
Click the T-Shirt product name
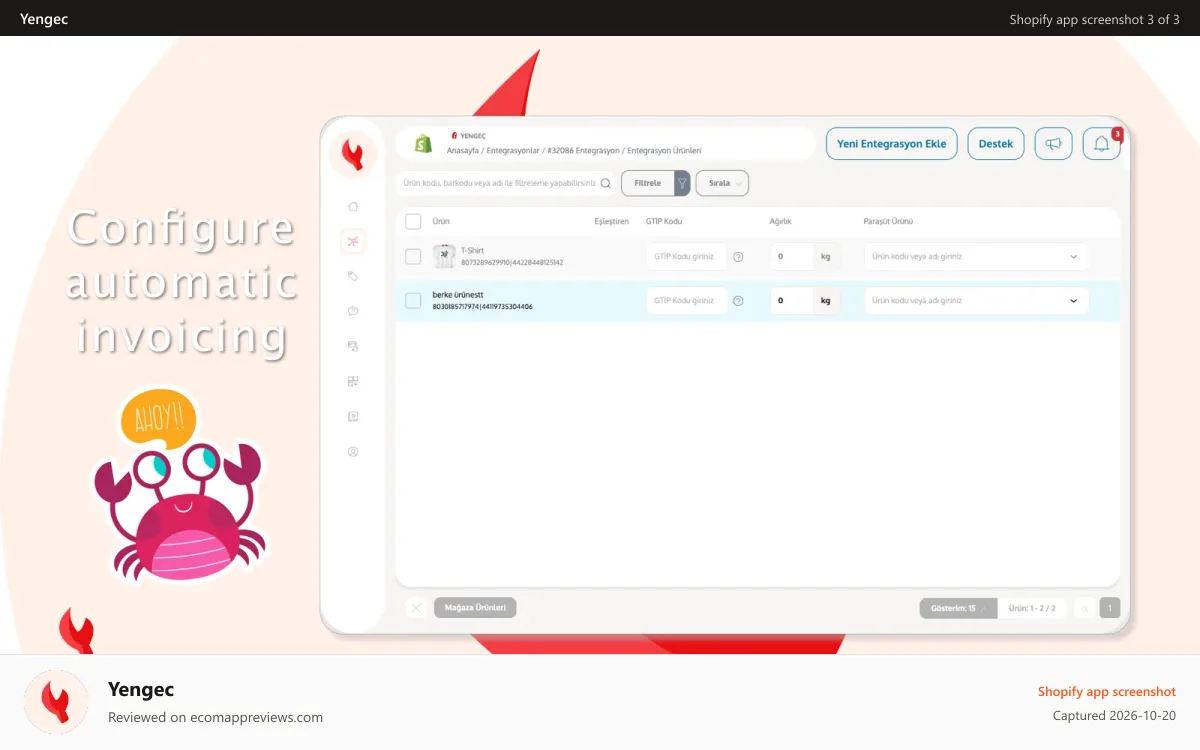pos(472,251)
